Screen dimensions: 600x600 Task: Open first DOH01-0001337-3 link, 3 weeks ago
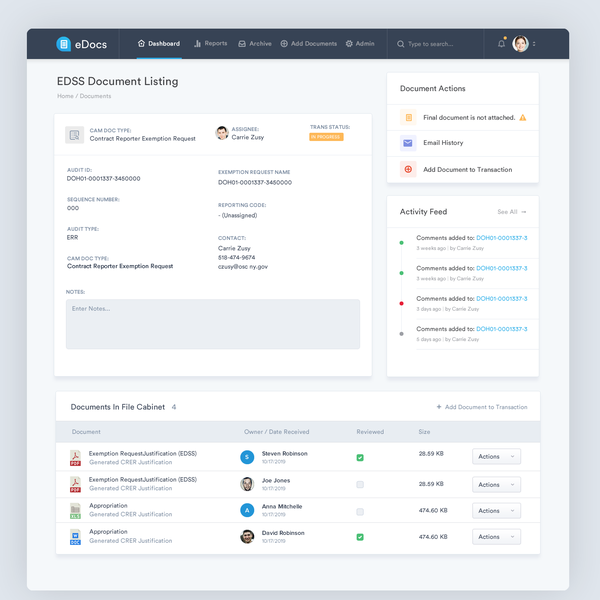(x=502, y=238)
